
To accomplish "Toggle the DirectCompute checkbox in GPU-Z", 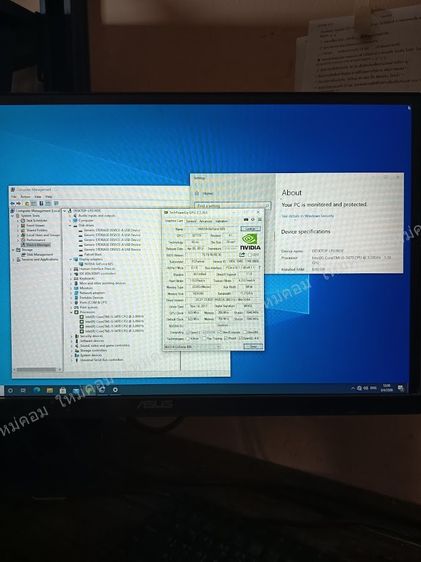I will (219, 332).
